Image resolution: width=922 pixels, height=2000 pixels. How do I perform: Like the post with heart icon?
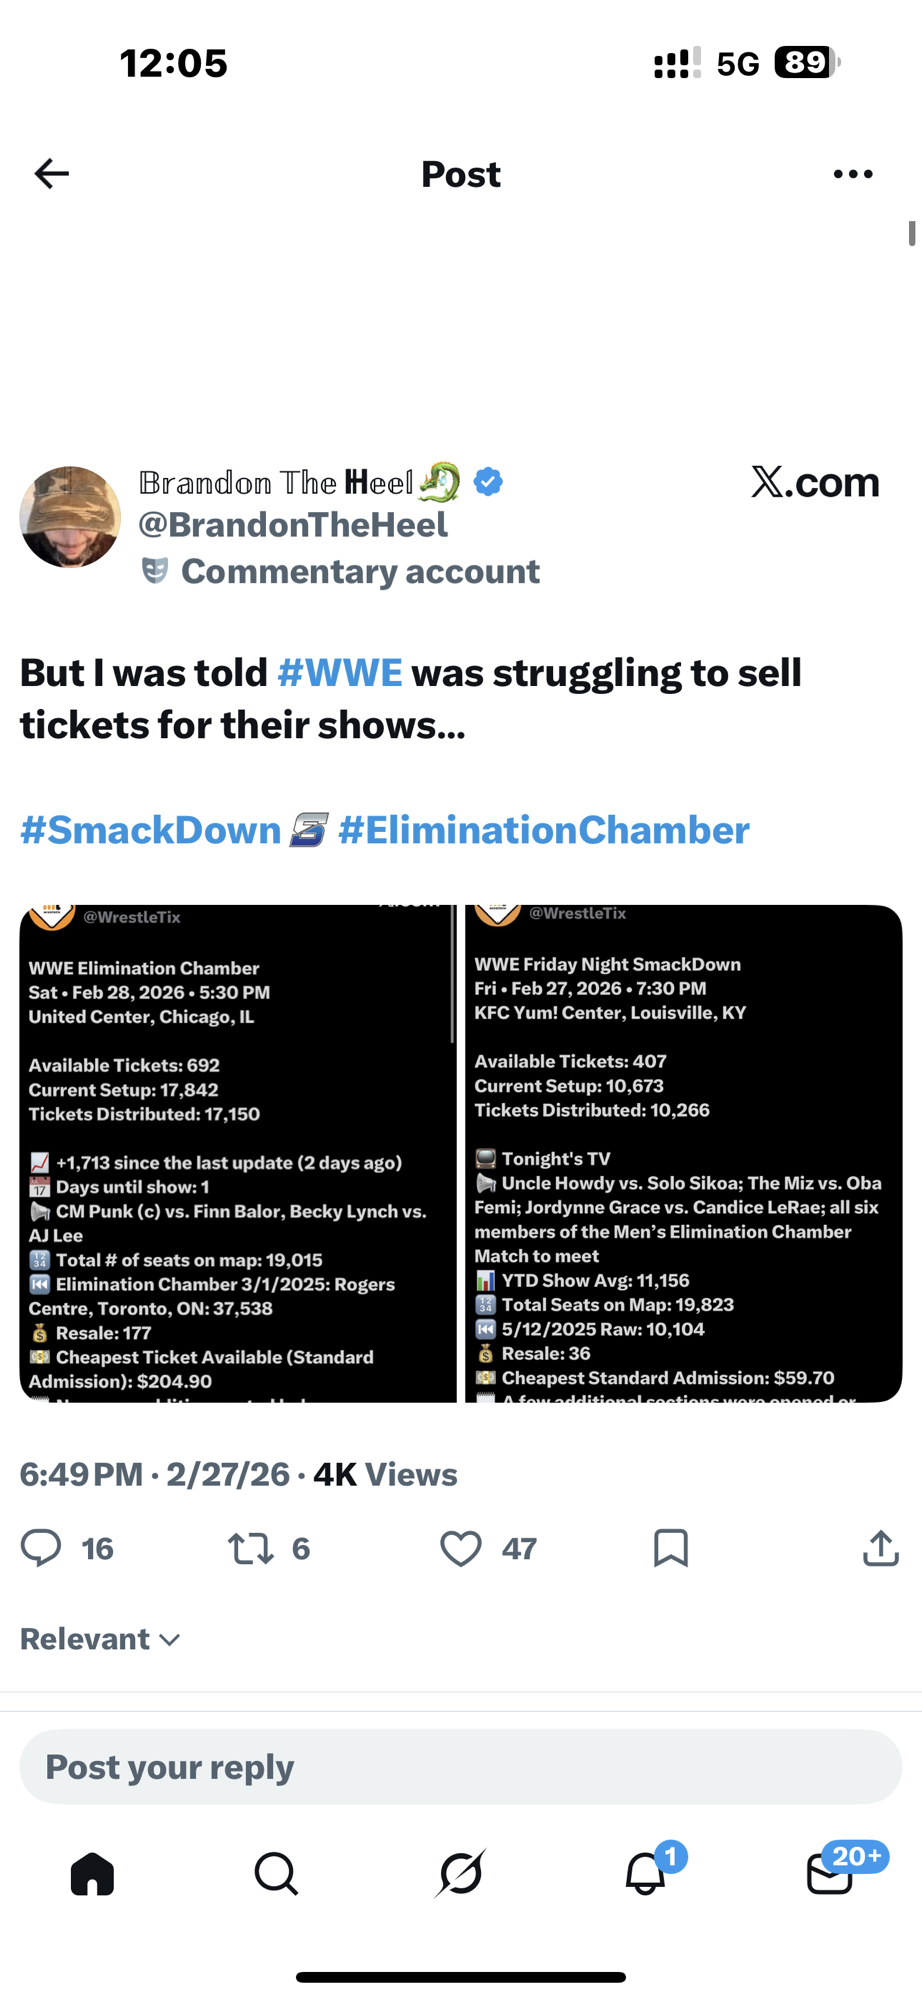(461, 1548)
